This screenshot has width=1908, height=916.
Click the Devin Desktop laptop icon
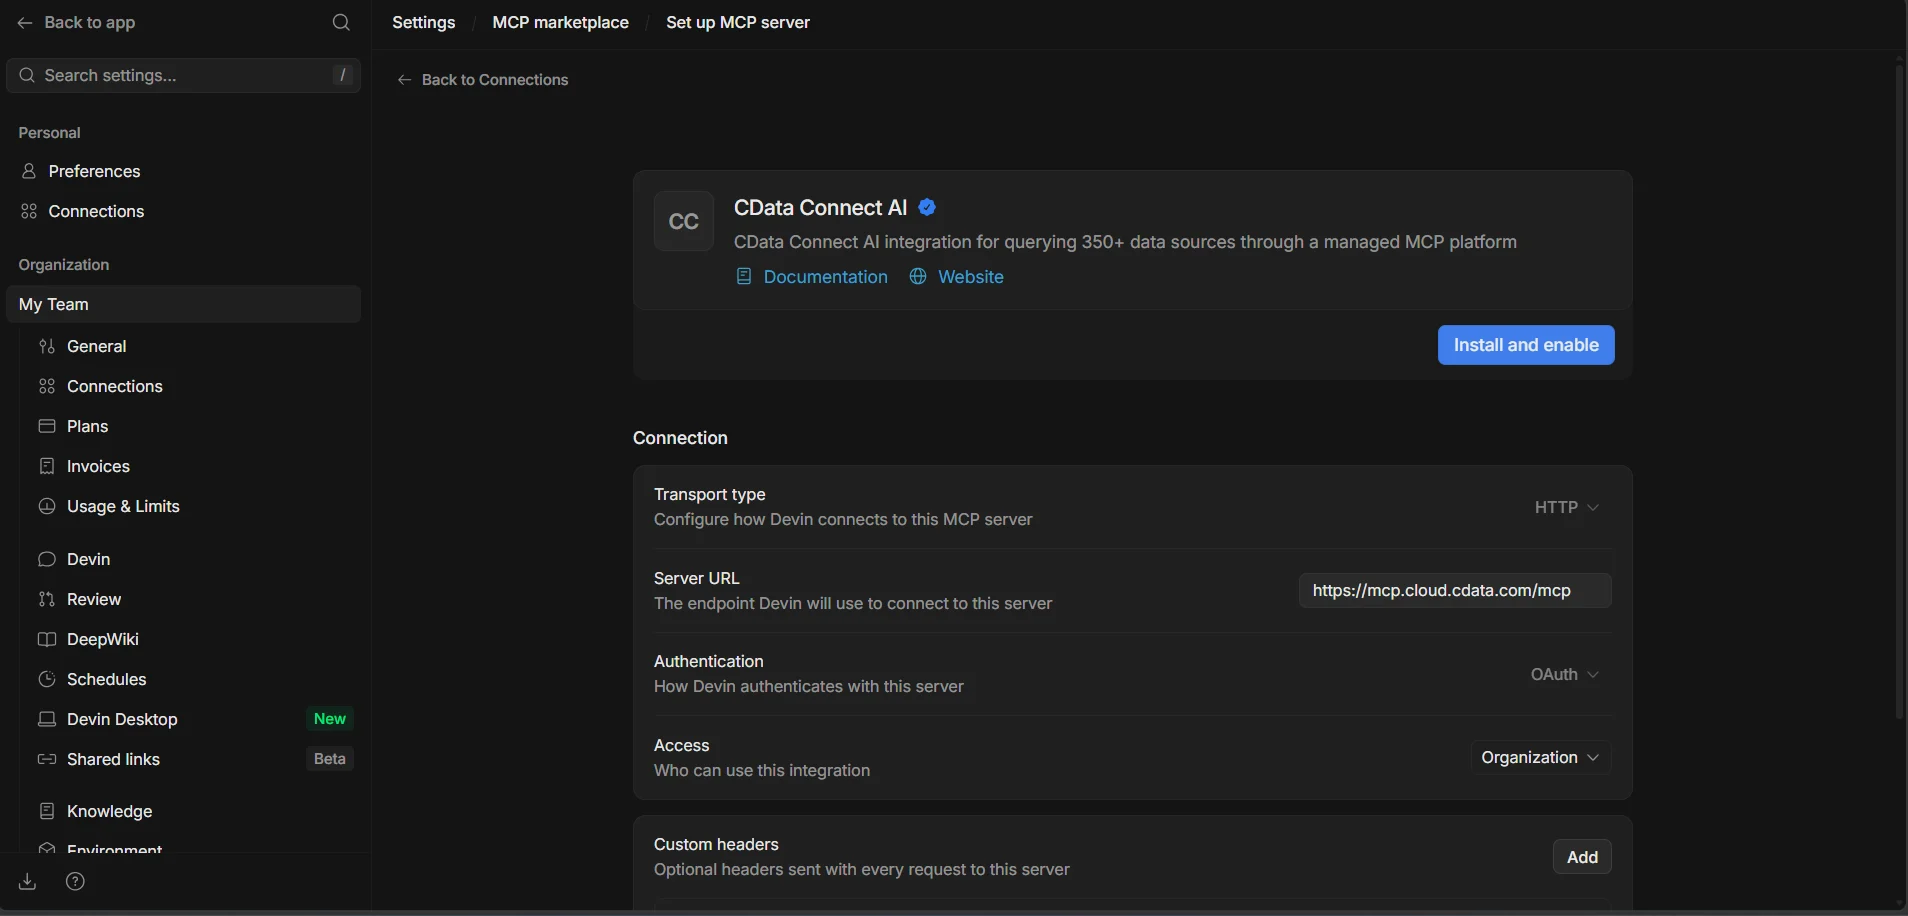click(x=46, y=719)
